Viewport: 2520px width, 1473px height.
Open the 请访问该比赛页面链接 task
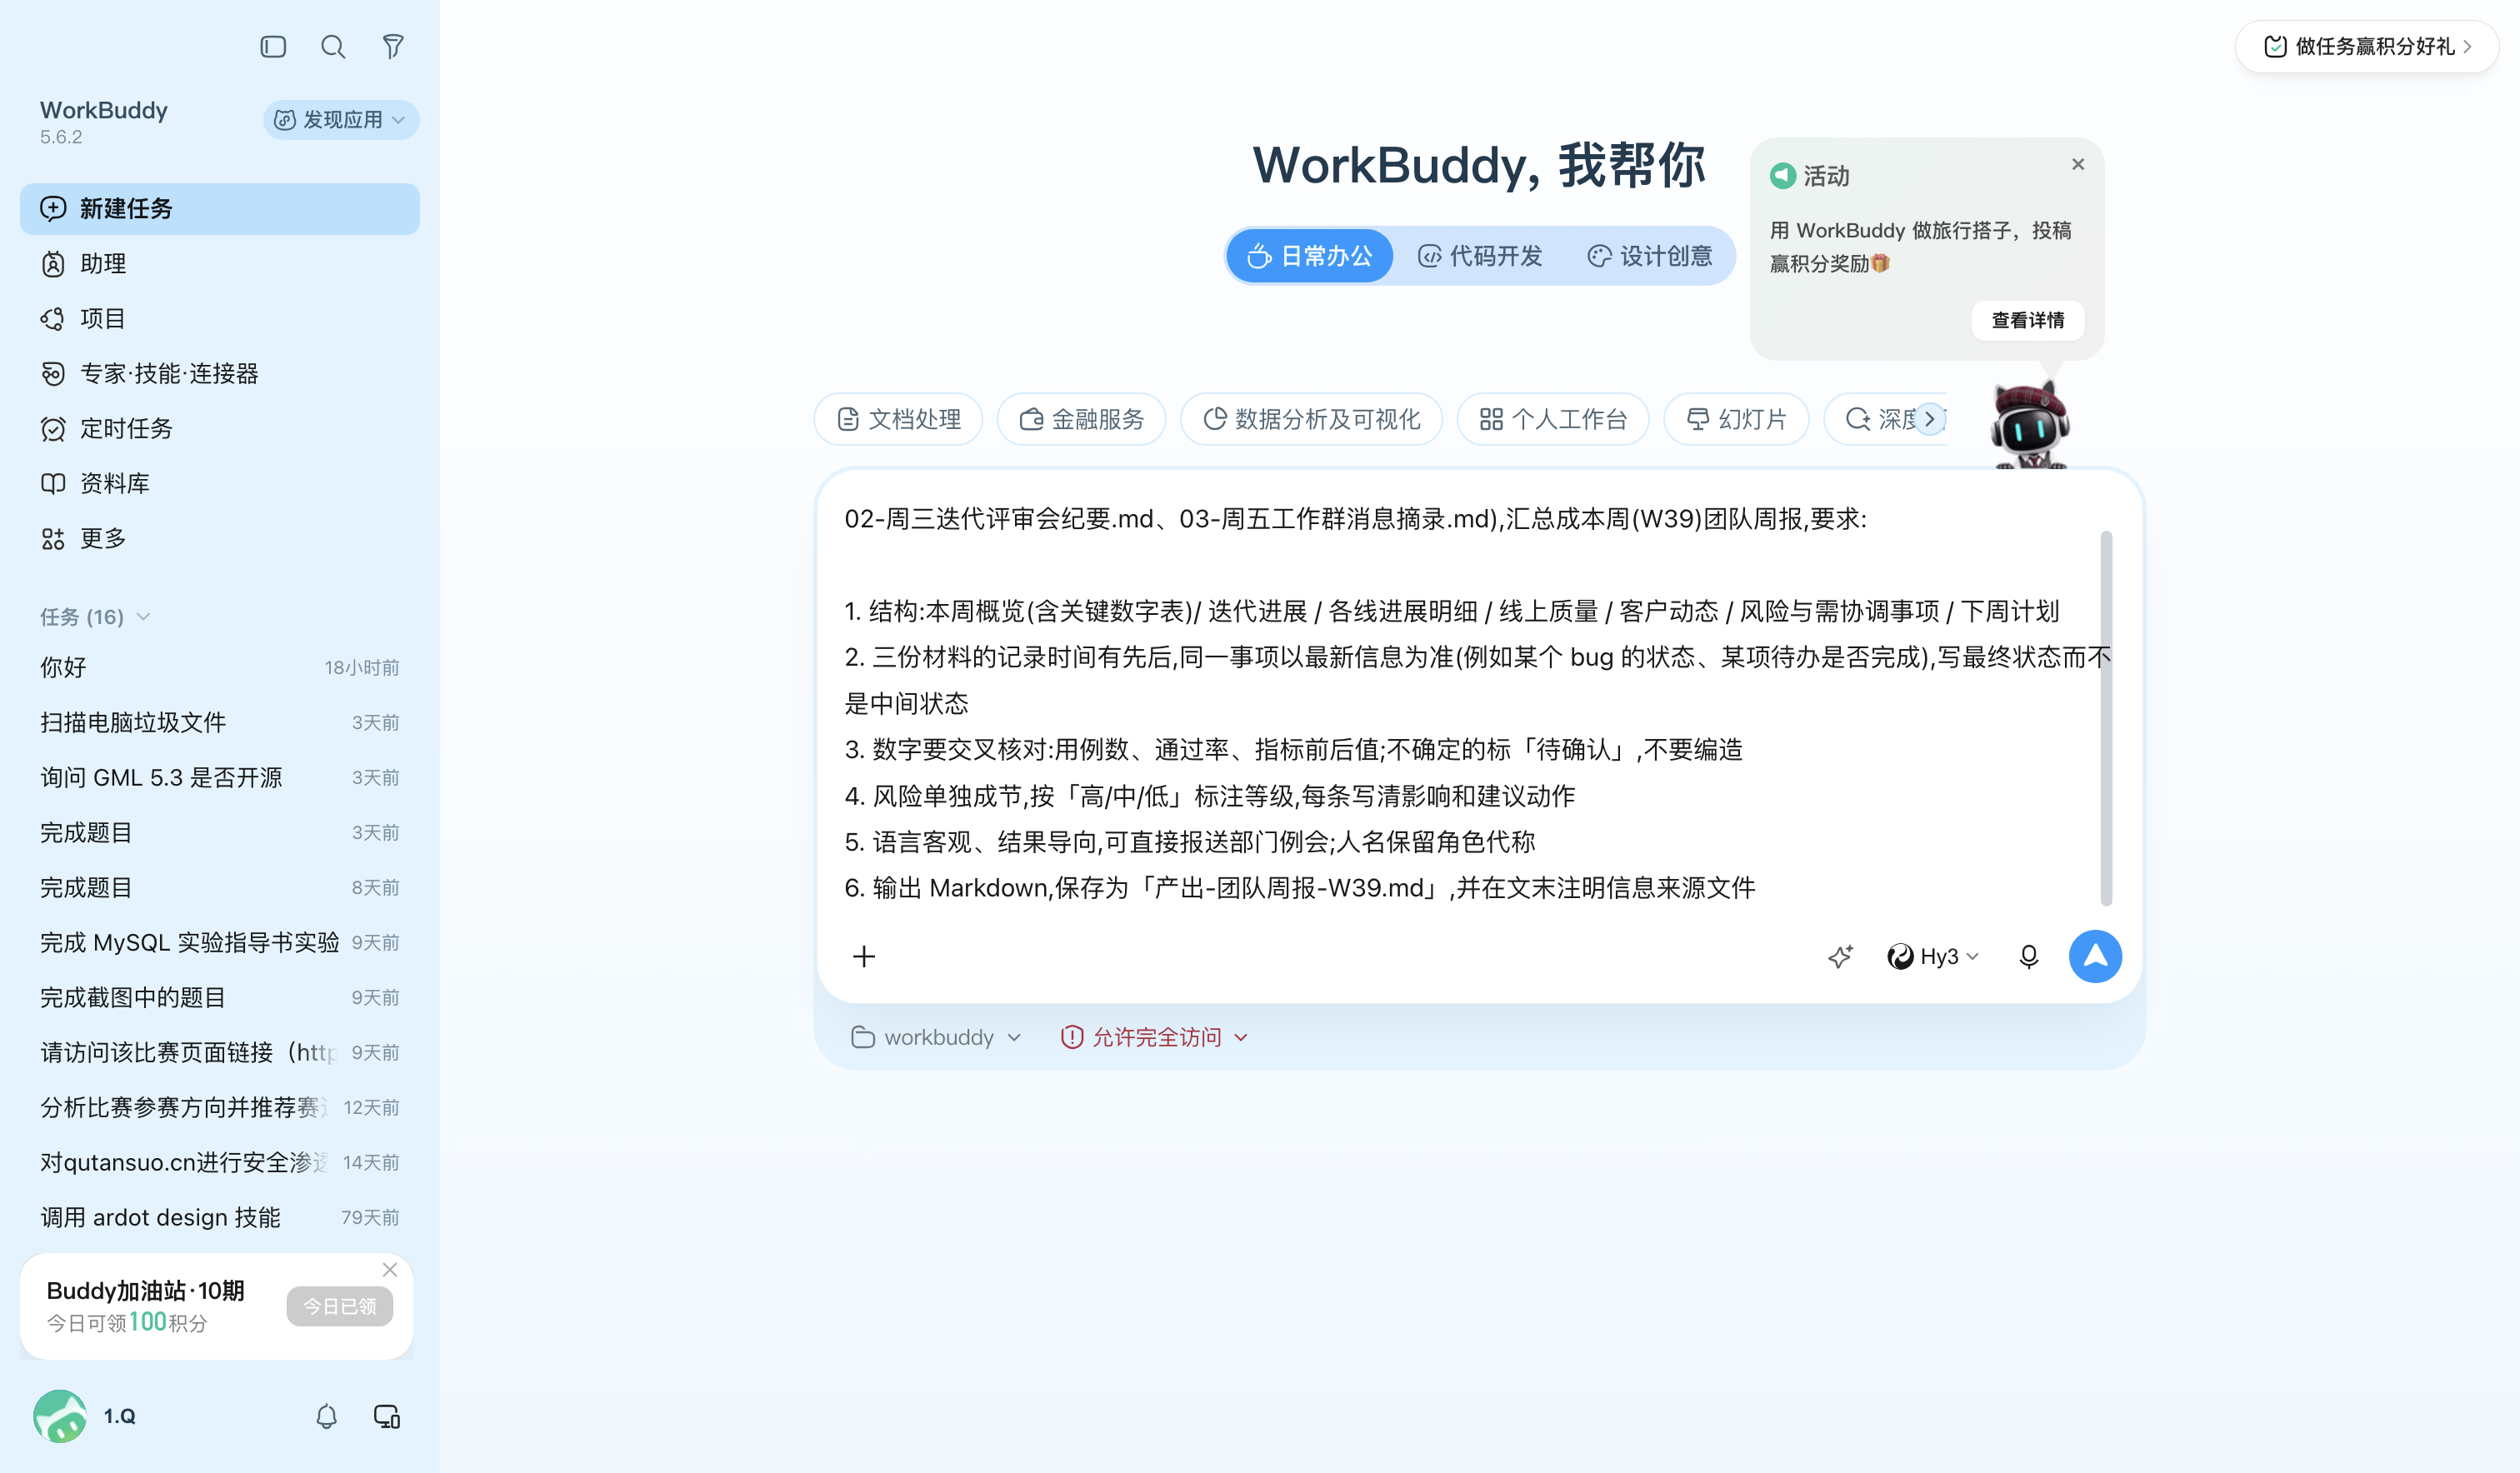(220, 1052)
